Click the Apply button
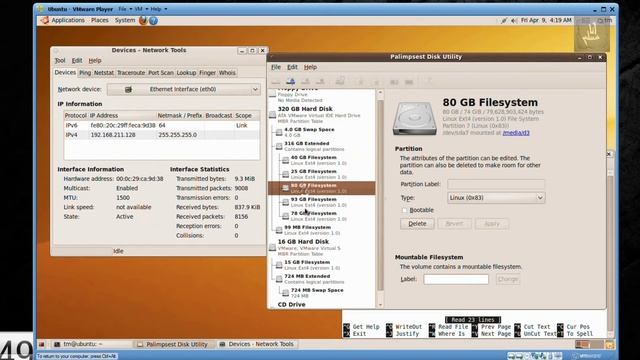Screen dimensions: 640x360 click(x=492, y=224)
